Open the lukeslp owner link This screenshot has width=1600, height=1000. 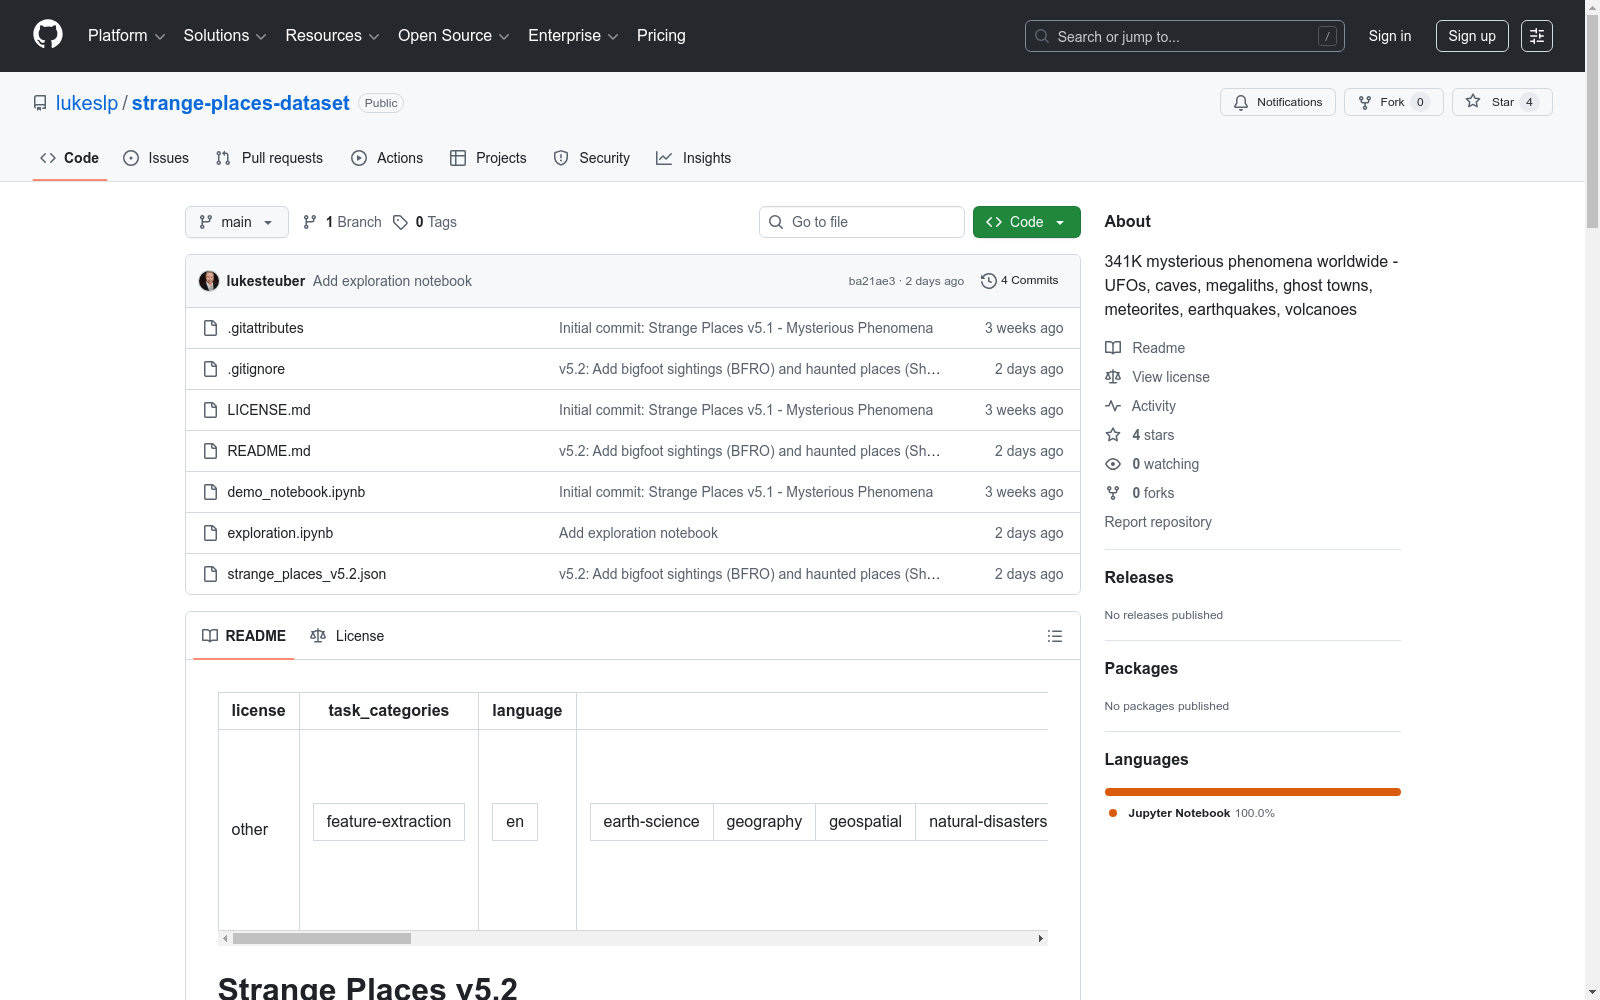click(x=87, y=103)
